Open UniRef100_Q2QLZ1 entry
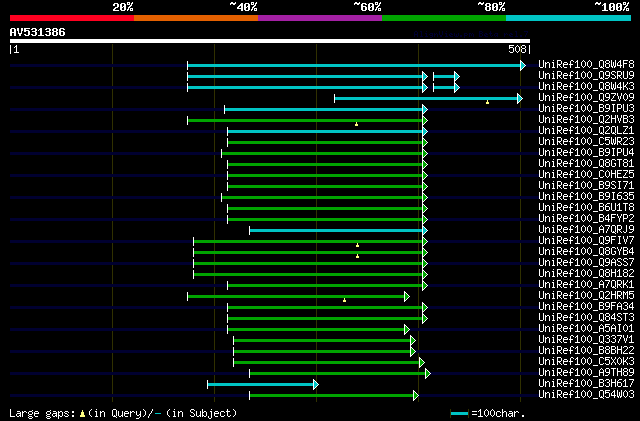Viewport: 640px width, 421px height. [586, 131]
